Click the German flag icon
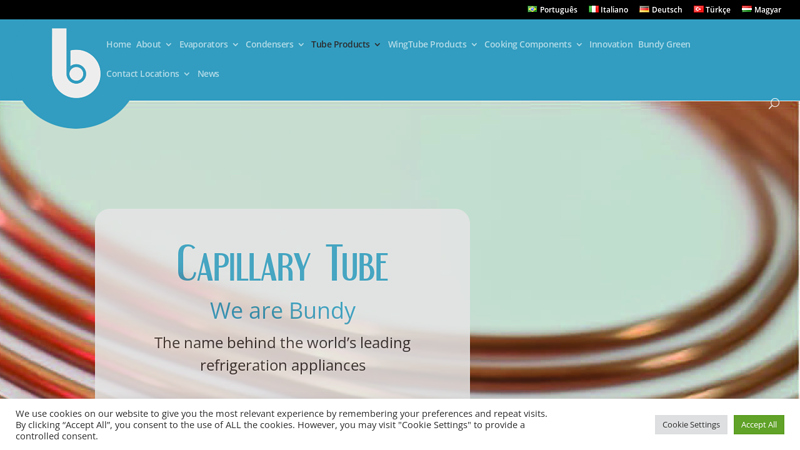Image resolution: width=800 pixels, height=450 pixels. tap(644, 9)
